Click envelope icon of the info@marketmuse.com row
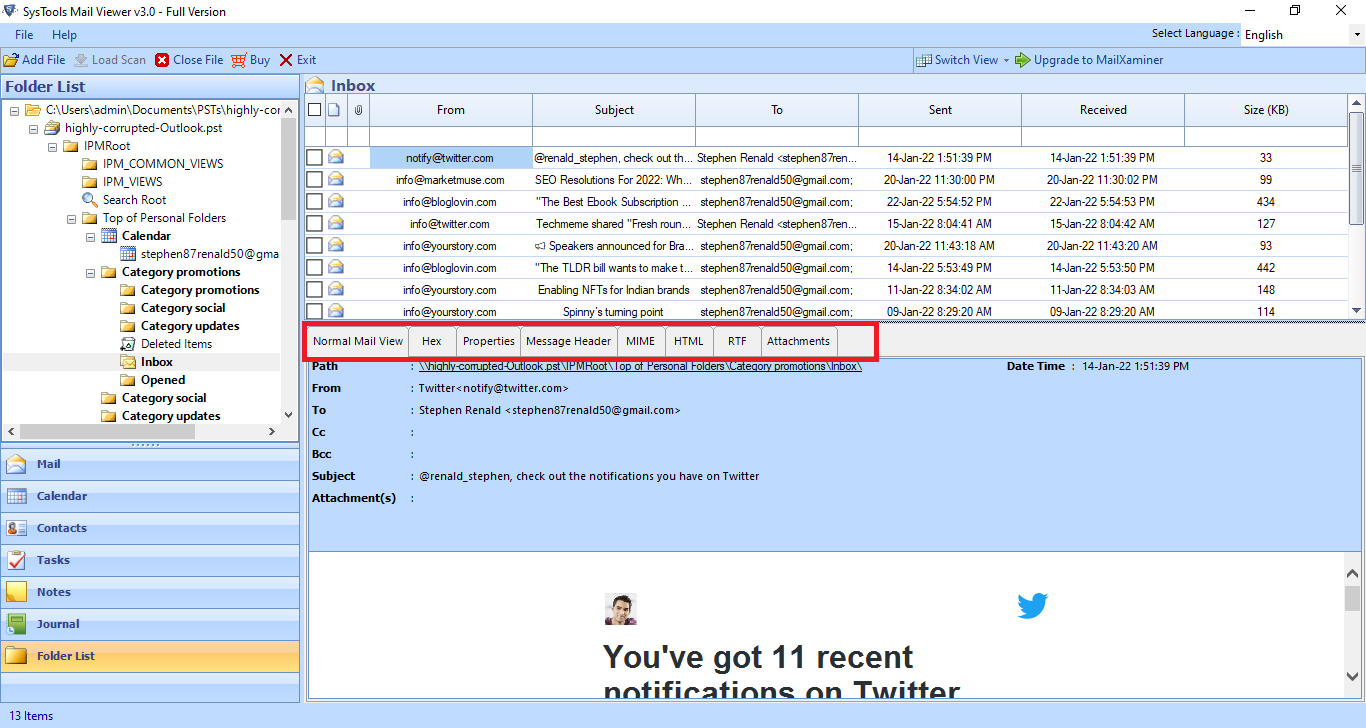 [336, 179]
